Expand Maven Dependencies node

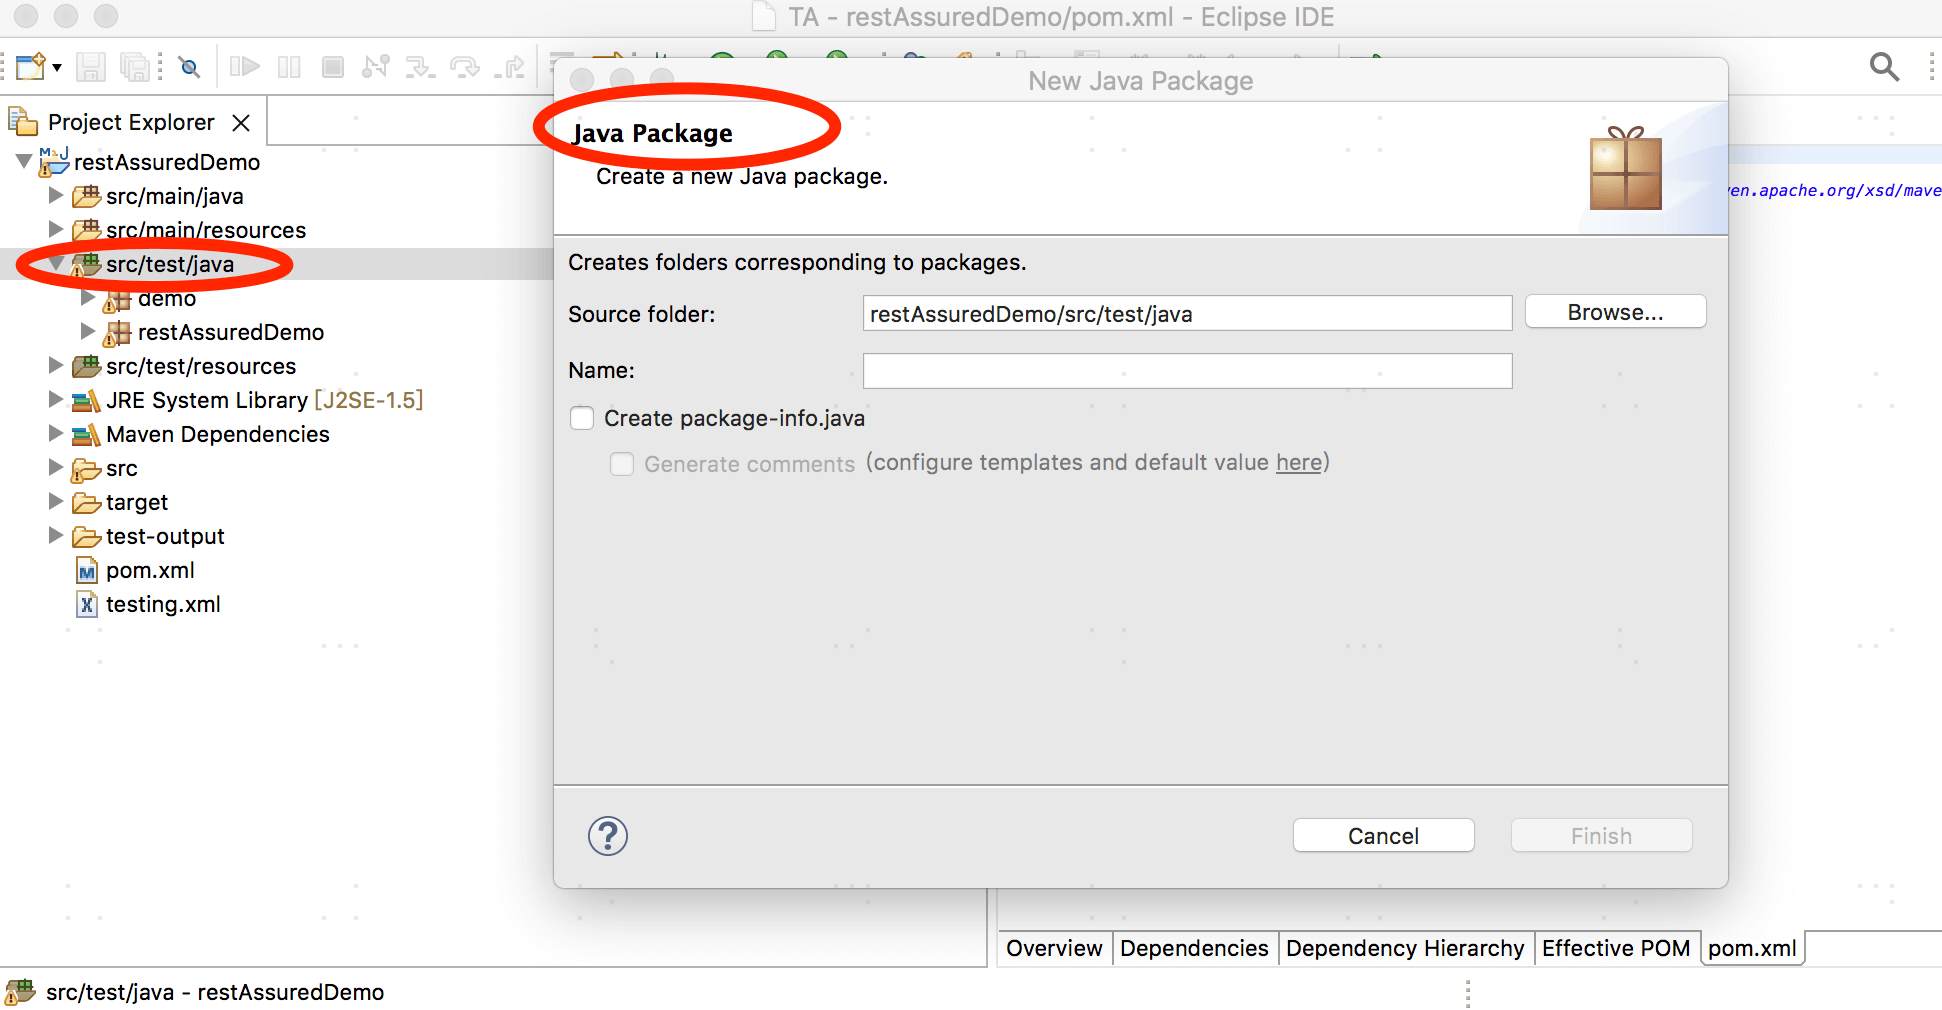(x=56, y=433)
